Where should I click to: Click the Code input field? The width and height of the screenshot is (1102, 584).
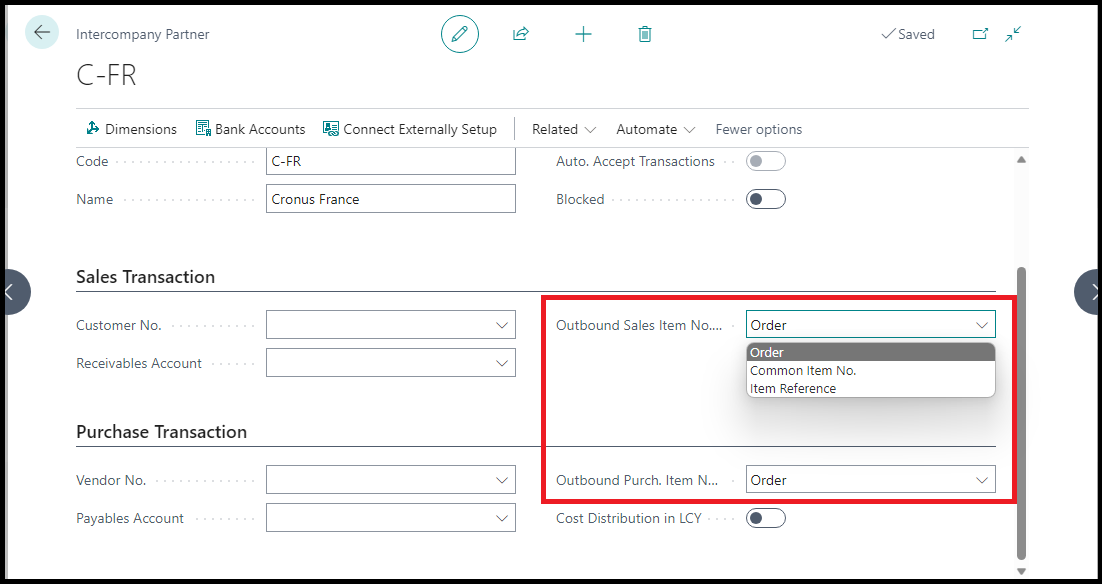(x=391, y=161)
